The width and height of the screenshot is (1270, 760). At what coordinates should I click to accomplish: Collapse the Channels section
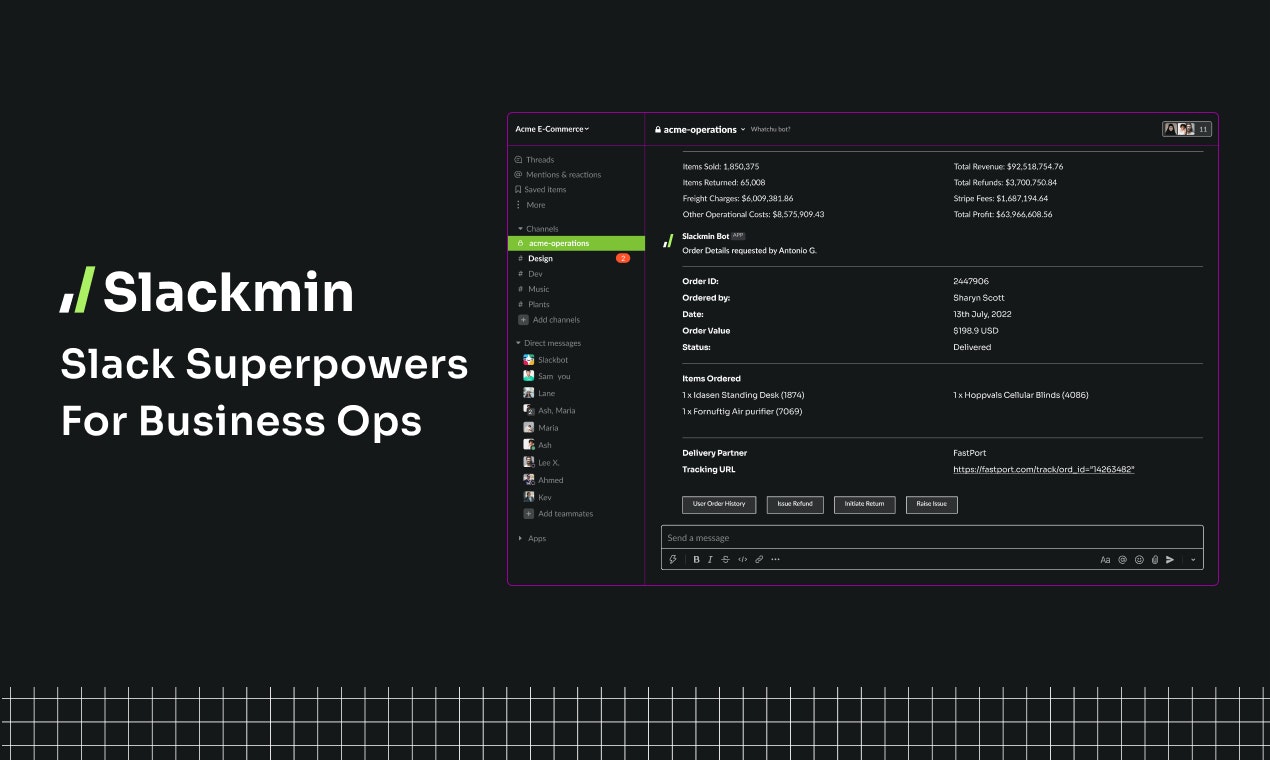(520, 229)
